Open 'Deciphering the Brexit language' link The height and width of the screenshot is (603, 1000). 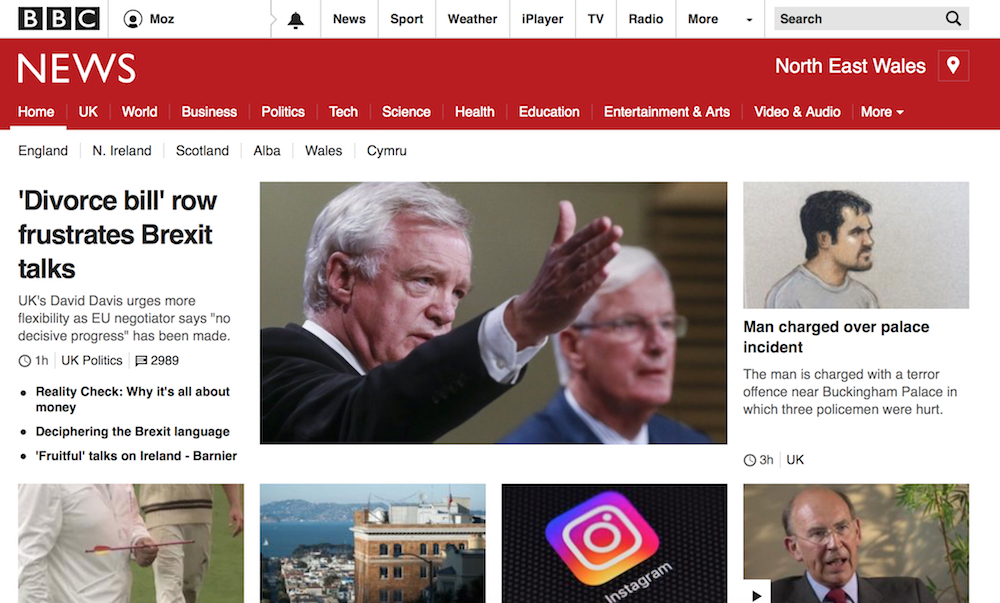pyautogui.click(x=133, y=432)
